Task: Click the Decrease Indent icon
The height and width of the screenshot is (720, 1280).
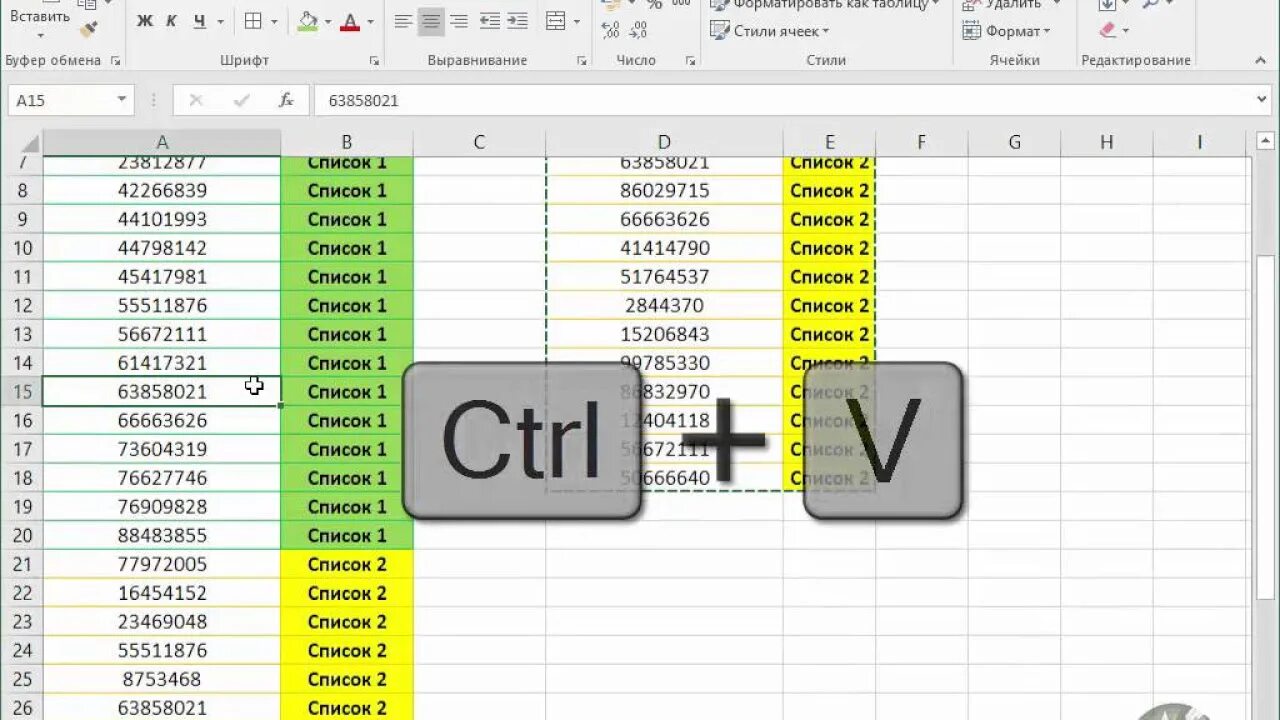Action: click(490, 21)
